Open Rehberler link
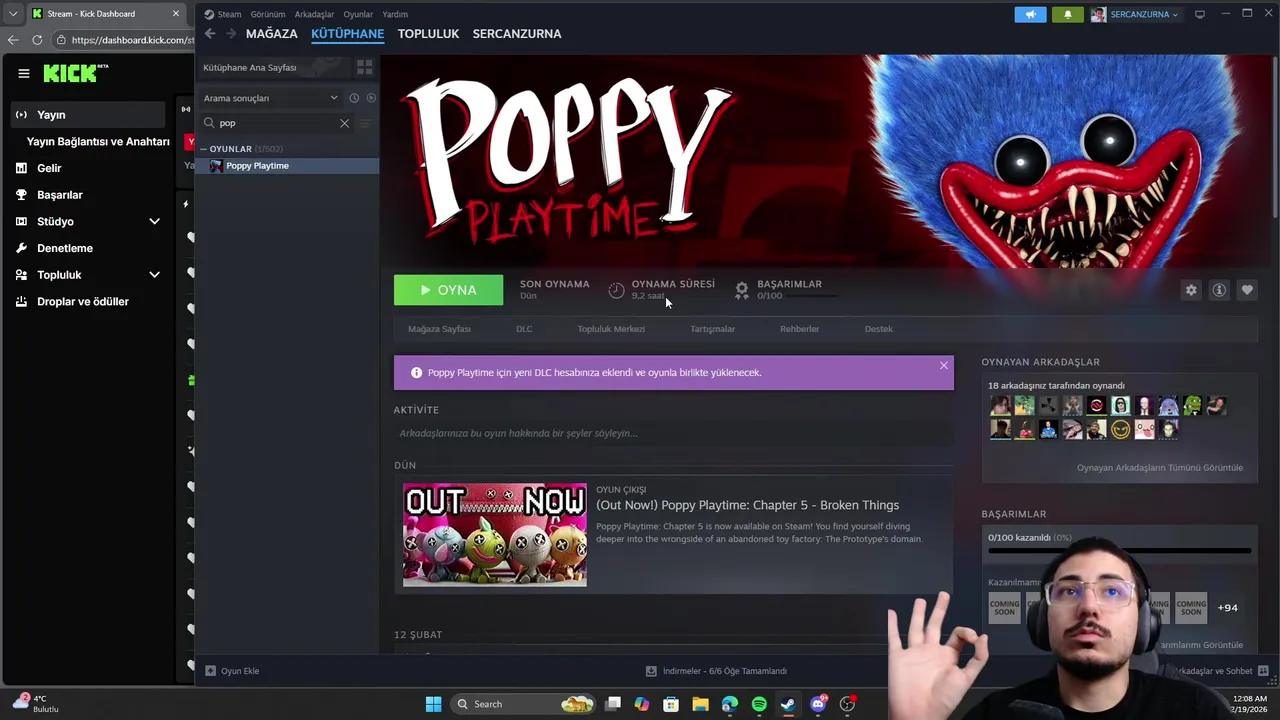Screen dimensions: 1280x720 [x=799, y=329]
